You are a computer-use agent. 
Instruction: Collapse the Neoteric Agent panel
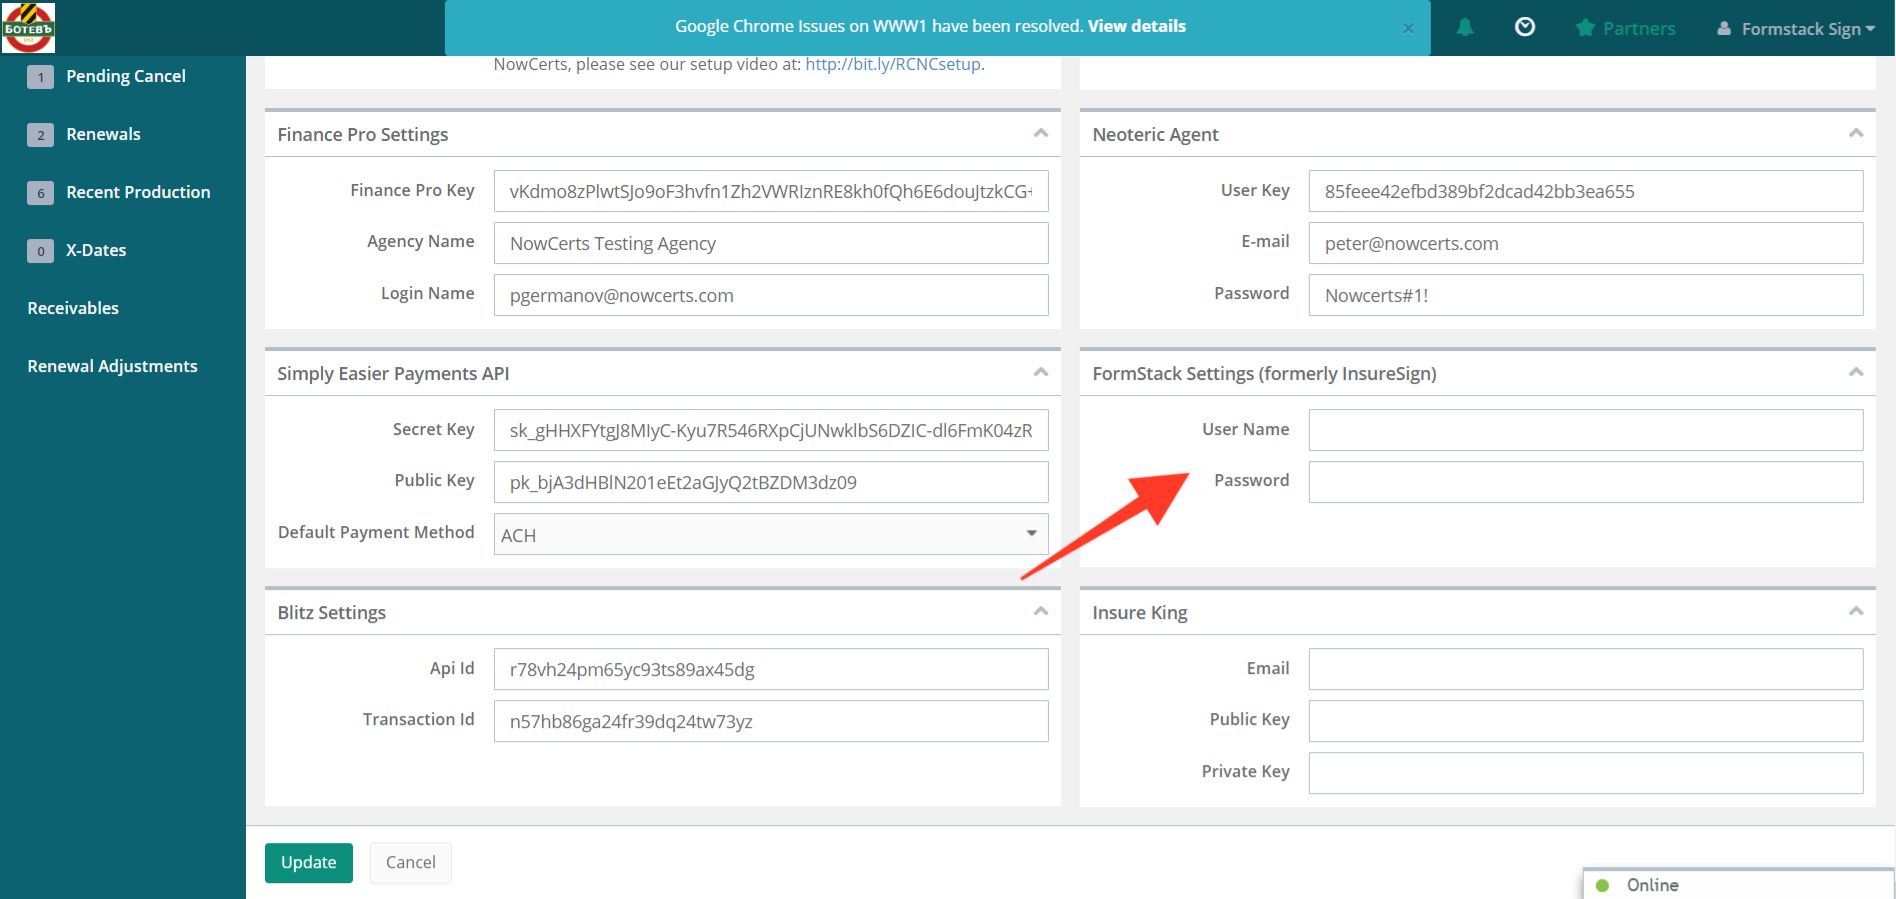[x=1856, y=133]
